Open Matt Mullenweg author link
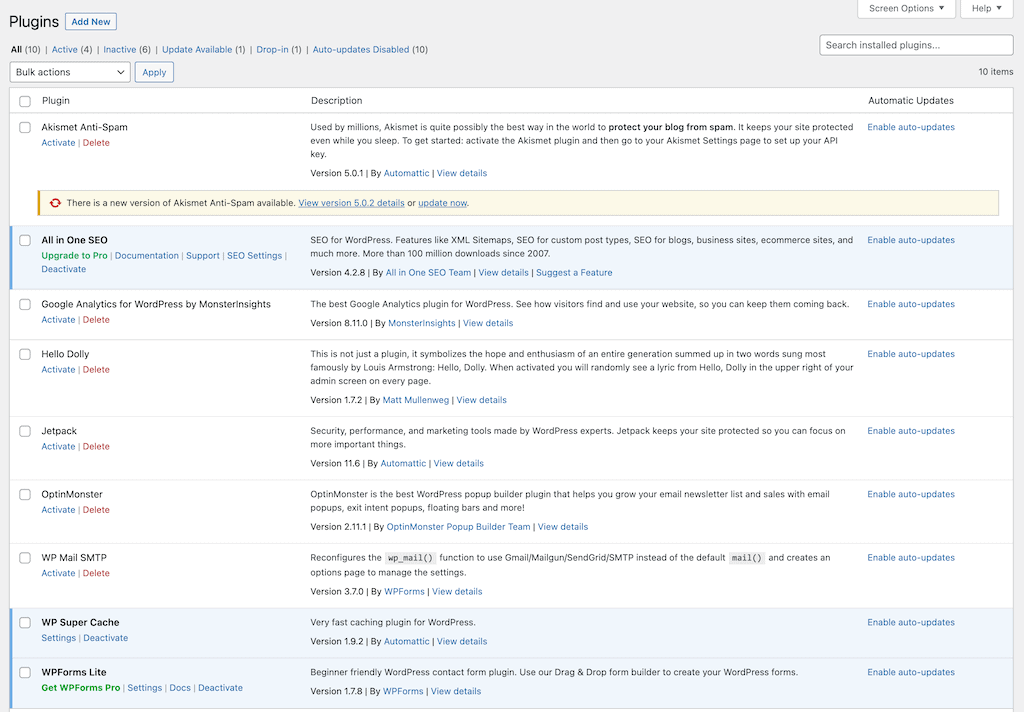The image size is (1024, 712). point(415,400)
